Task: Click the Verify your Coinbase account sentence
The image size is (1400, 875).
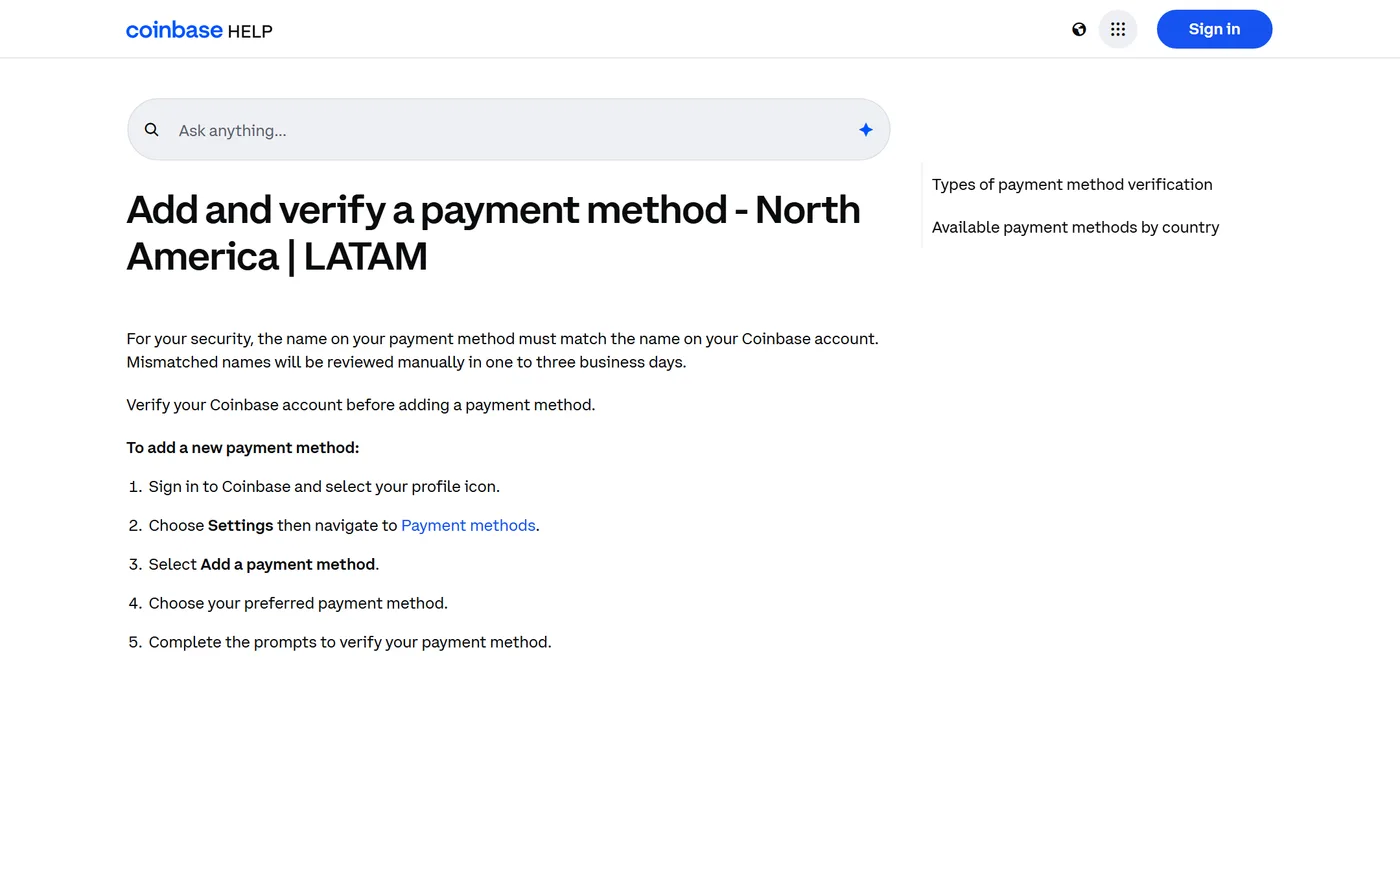Action: [361, 405]
